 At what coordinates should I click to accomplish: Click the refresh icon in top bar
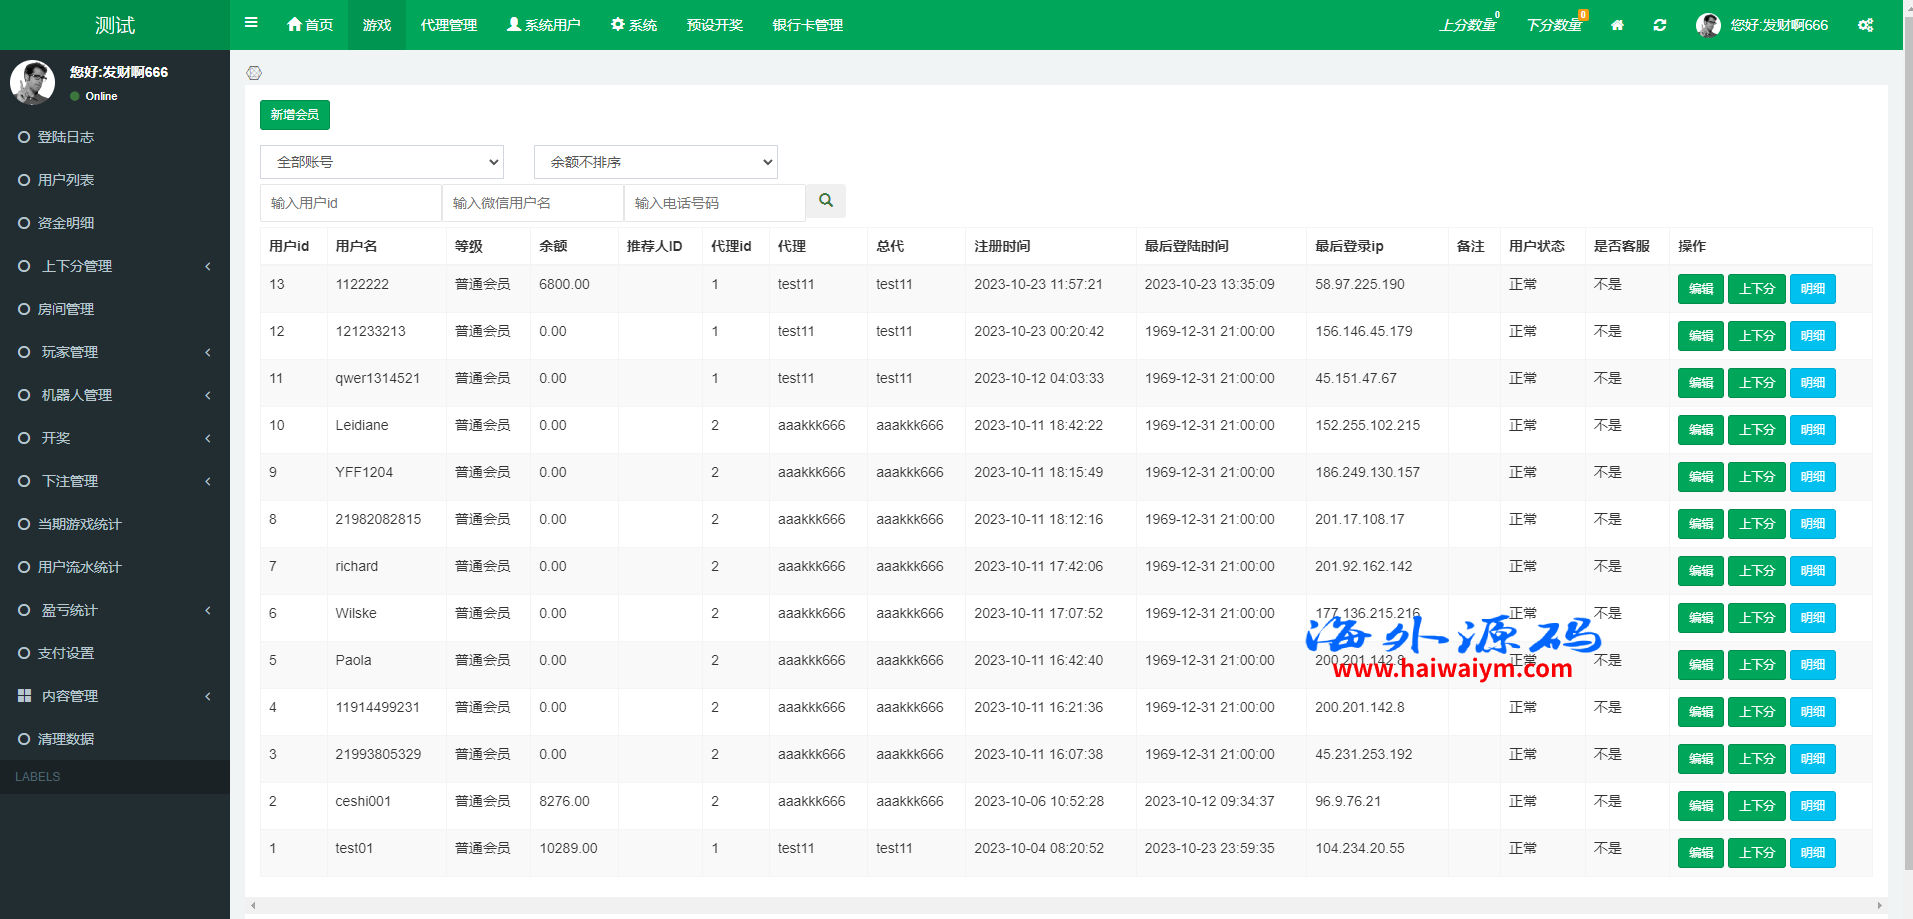pos(1660,25)
